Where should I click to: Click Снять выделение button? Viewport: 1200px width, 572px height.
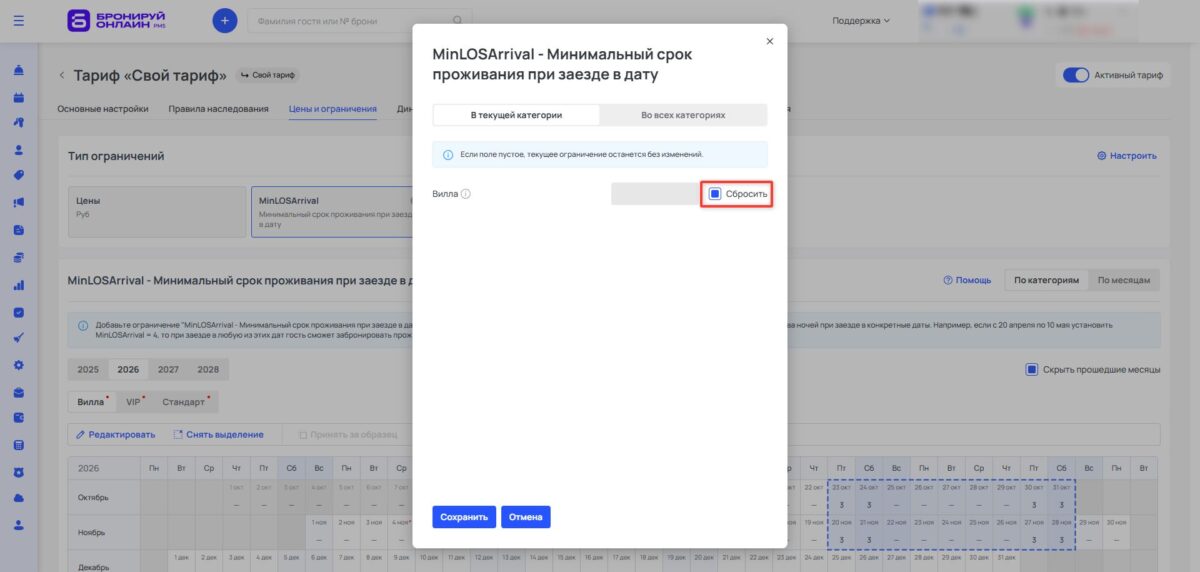click(218, 435)
